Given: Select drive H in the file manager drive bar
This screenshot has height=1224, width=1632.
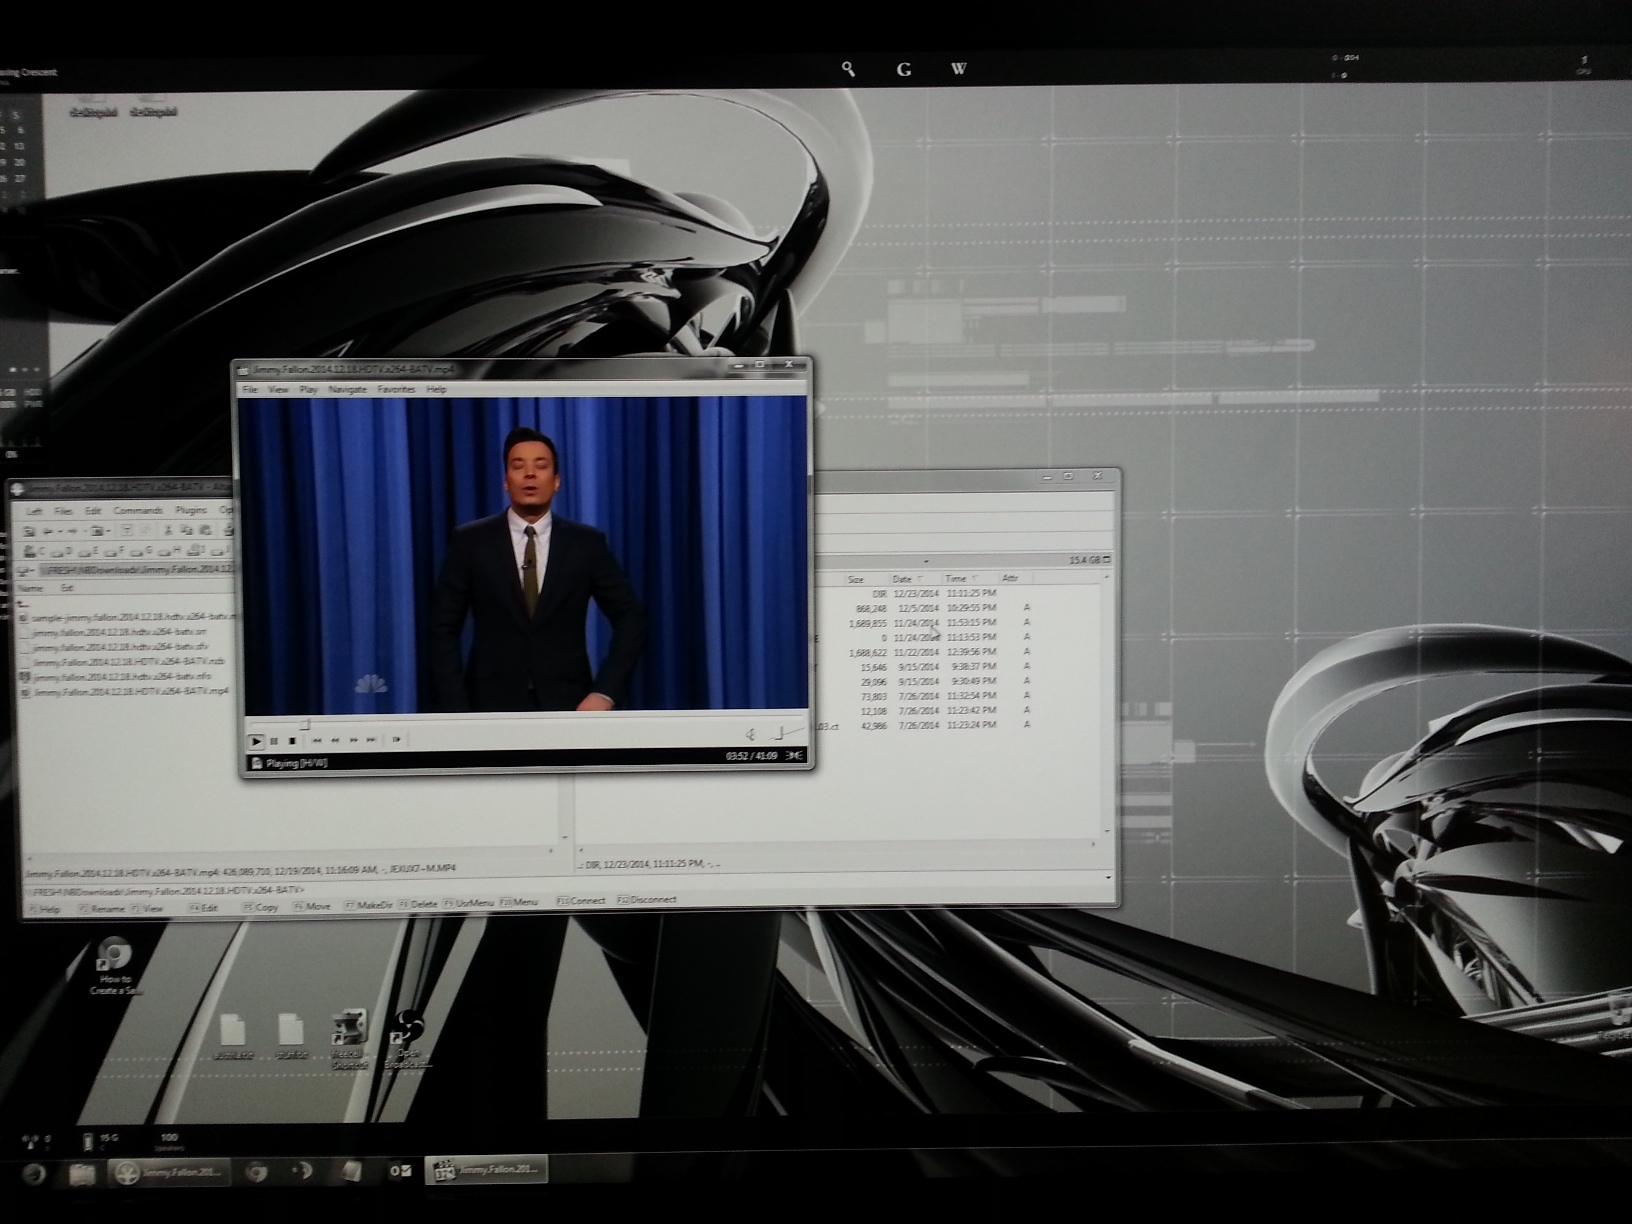Looking at the screenshot, I should pos(169,551).
